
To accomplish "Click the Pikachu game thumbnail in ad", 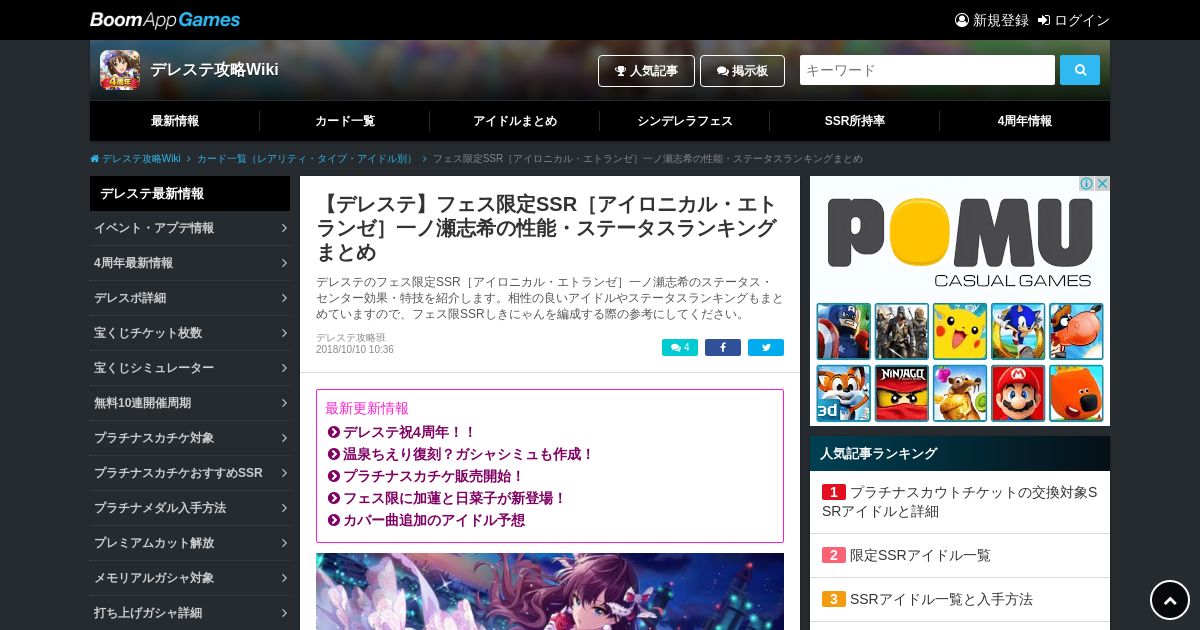I will (x=960, y=331).
